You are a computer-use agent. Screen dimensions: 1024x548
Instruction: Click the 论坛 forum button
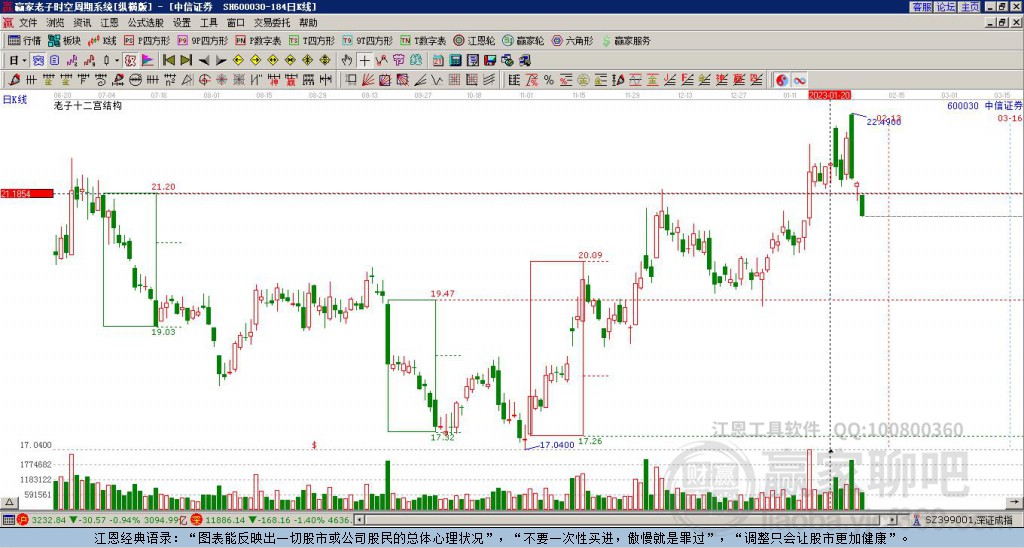pyautogui.click(x=945, y=7)
